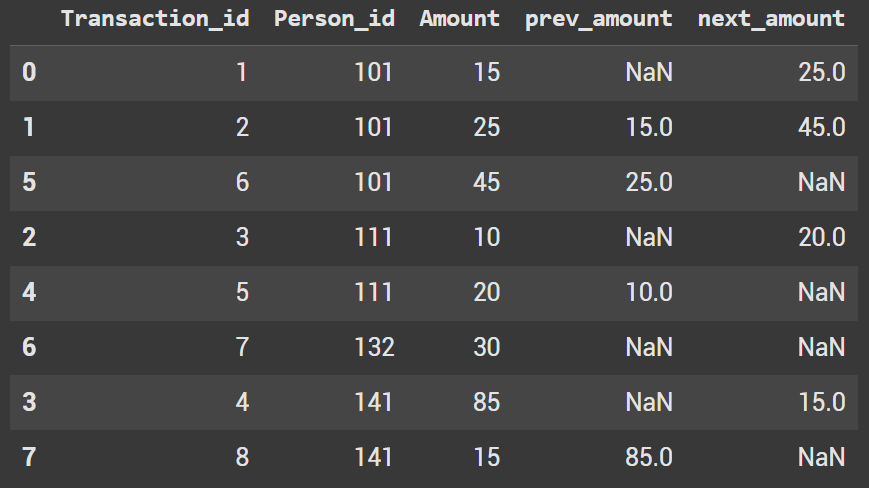Image resolution: width=869 pixels, height=488 pixels.
Task: Click row index label 6
Action: [x=27, y=347]
